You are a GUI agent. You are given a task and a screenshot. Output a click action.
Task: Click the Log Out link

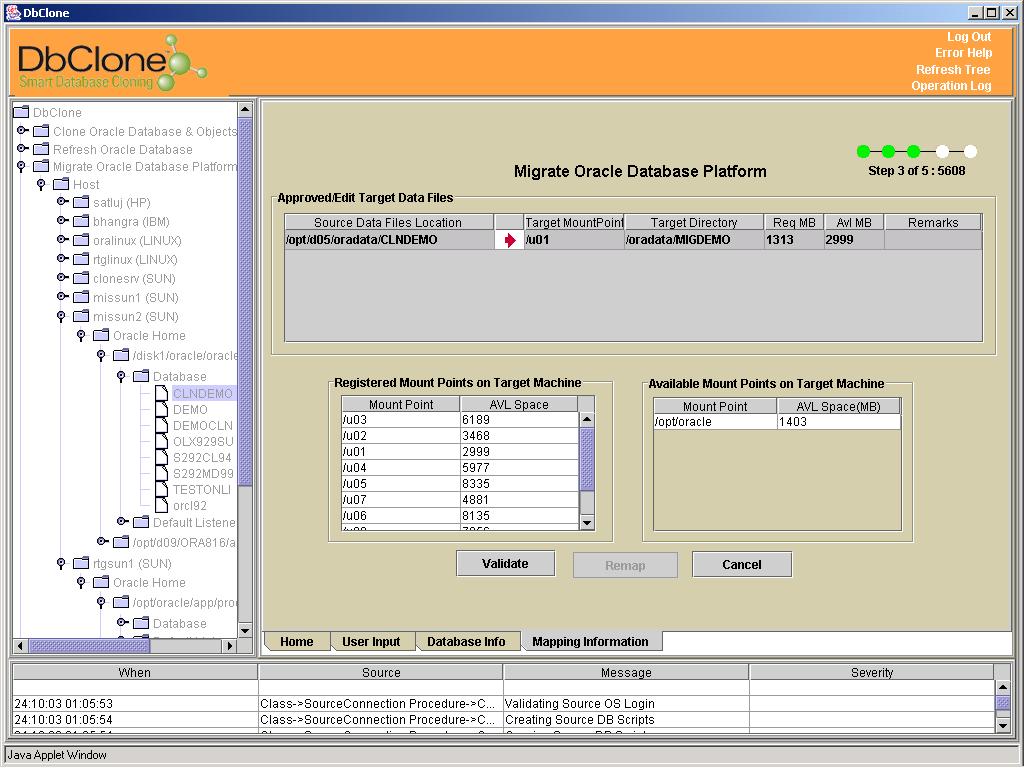coord(969,37)
